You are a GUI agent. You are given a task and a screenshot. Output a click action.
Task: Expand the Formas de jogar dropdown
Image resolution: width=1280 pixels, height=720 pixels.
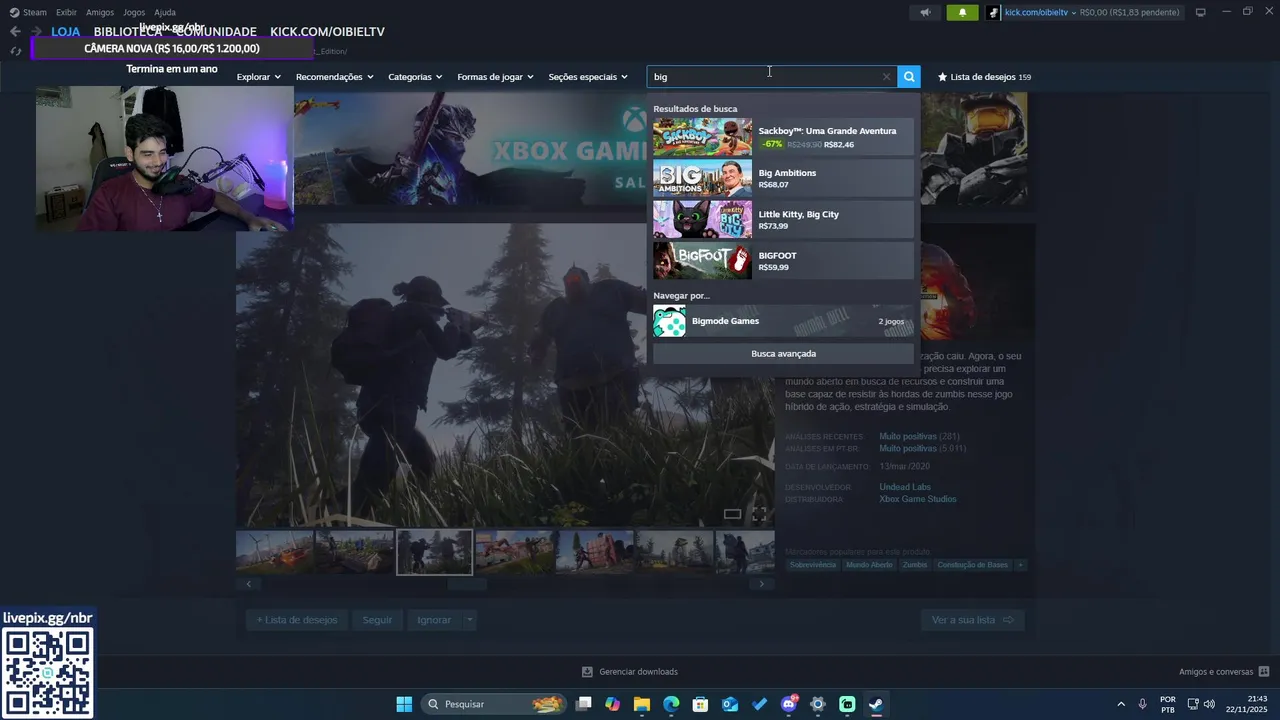pos(495,77)
